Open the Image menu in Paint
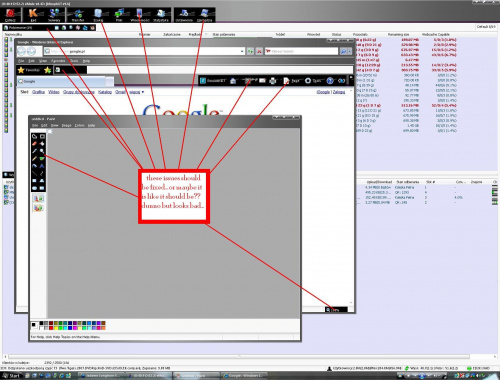This screenshot has height=380, width=500. (66, 125)
